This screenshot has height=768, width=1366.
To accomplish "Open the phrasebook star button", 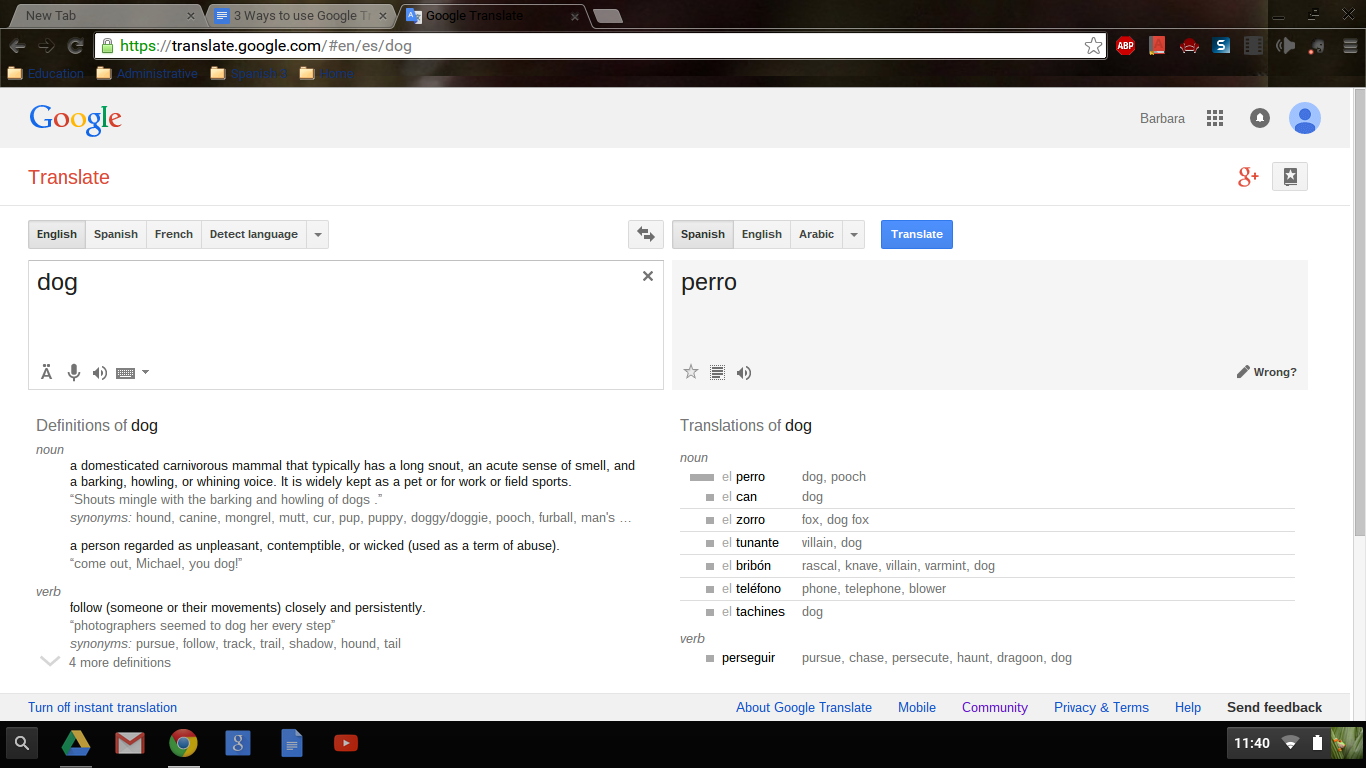I will pos(1290,177).
